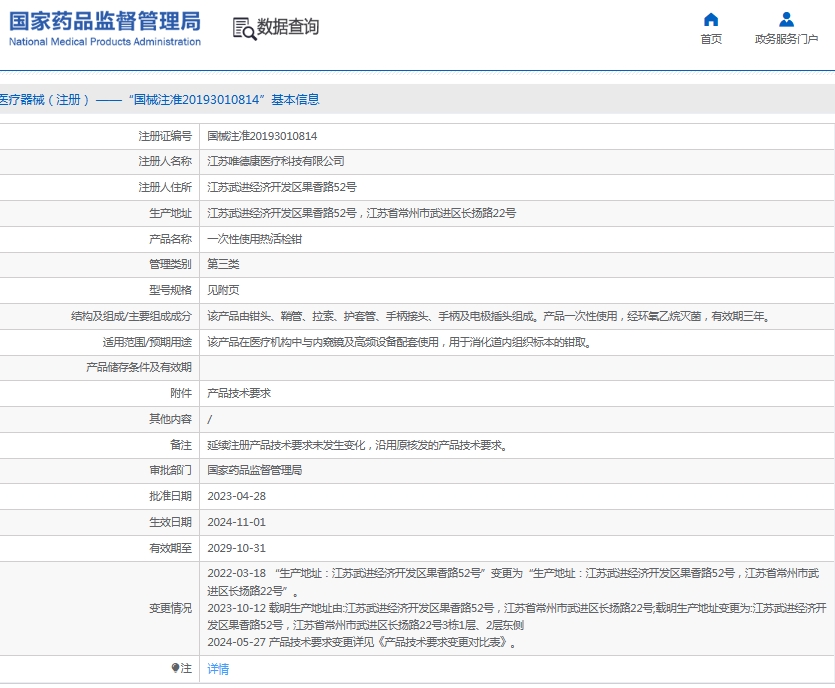Select registration number 国械注准20193010814 value

[262, 136]
